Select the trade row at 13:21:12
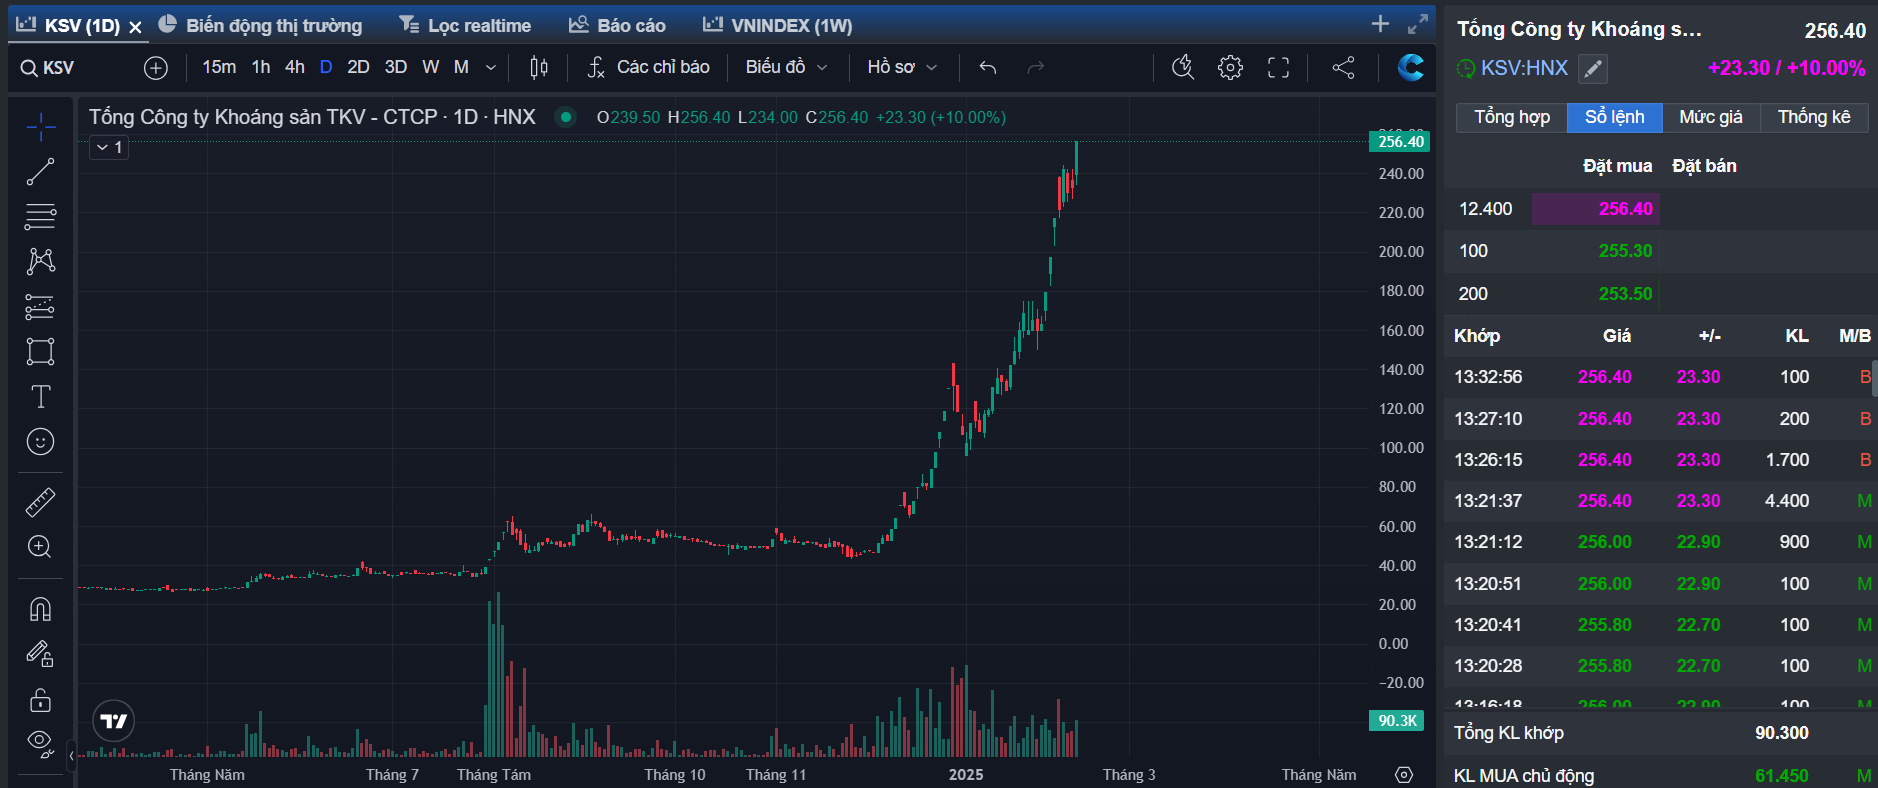 (x=1661, y=542)
